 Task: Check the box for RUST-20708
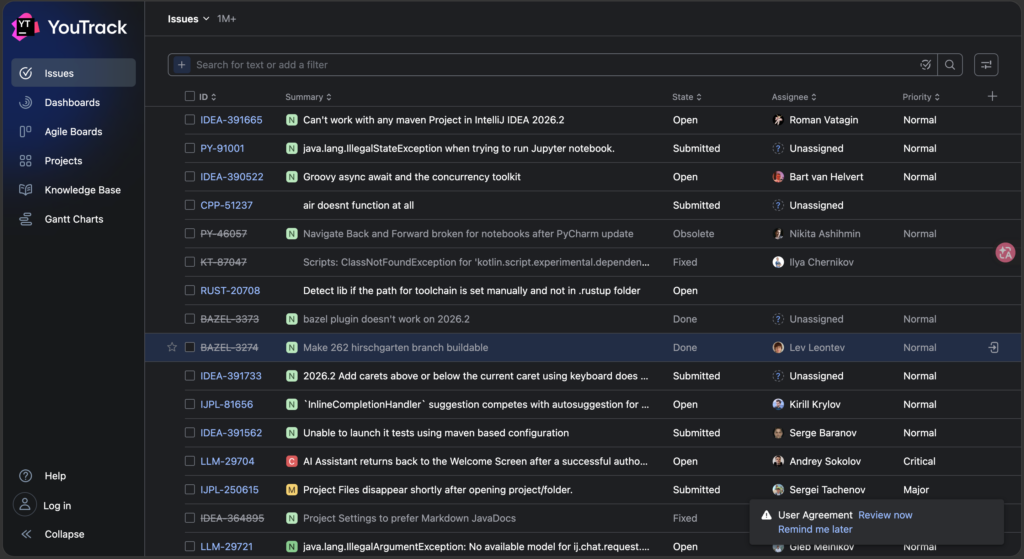pyautogui.click(x=189, y=291)
